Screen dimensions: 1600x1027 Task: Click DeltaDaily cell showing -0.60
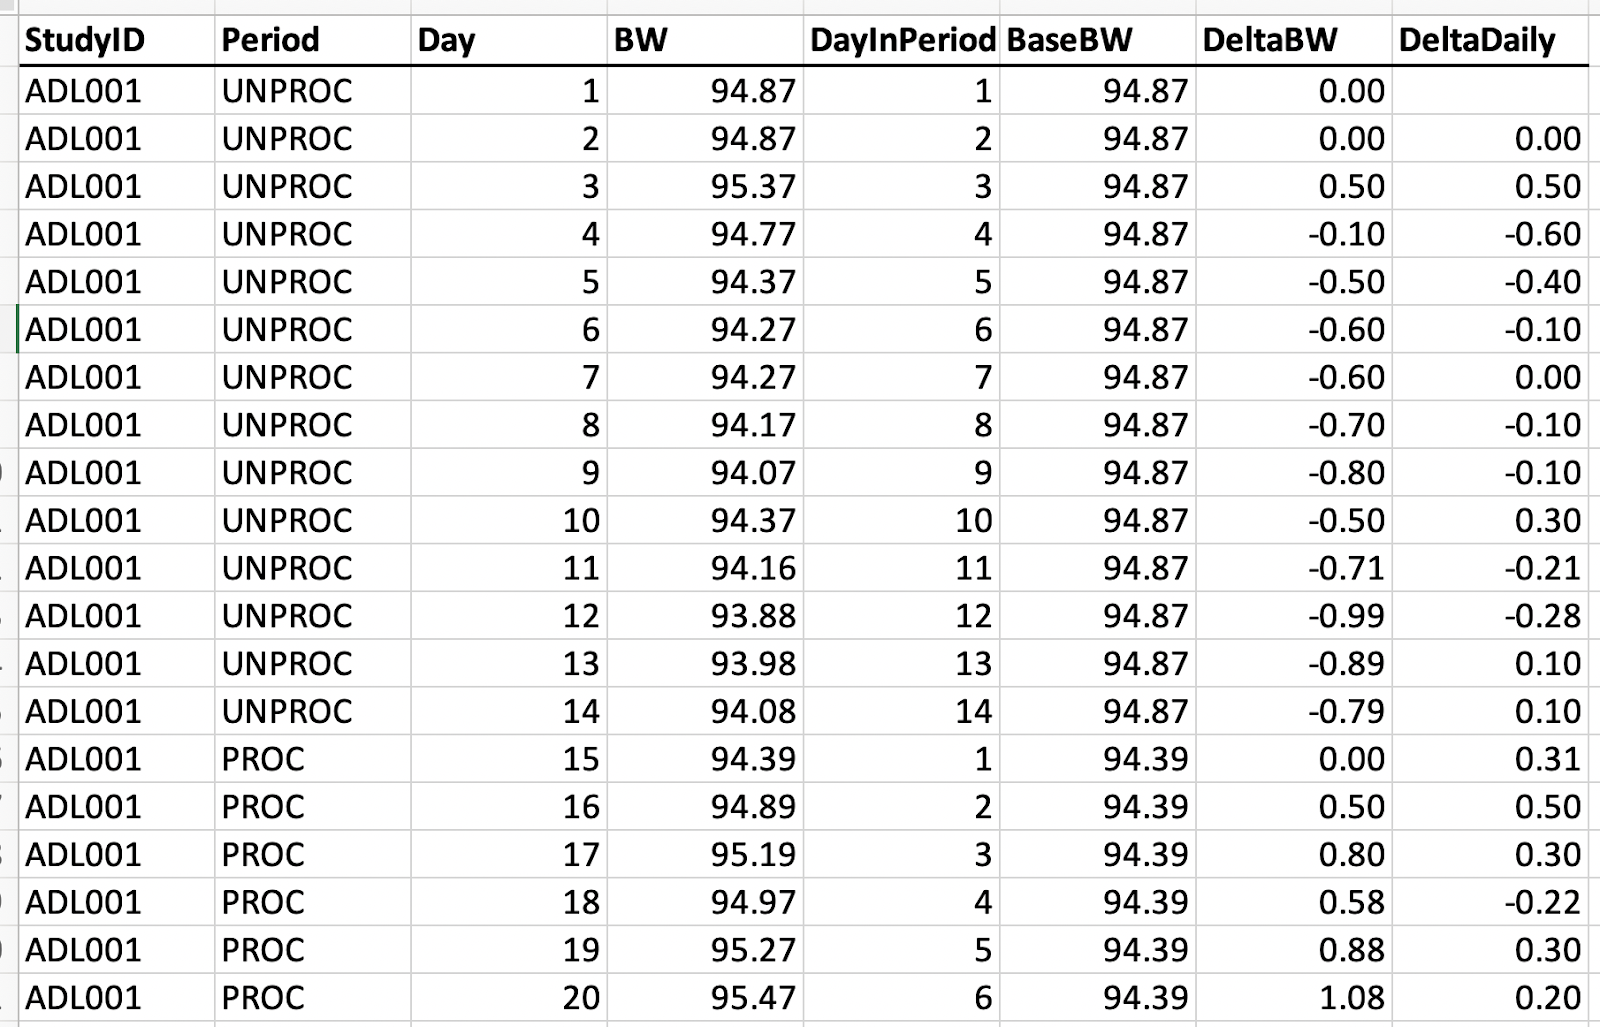pyautogui.click(x=1490, y=234)
